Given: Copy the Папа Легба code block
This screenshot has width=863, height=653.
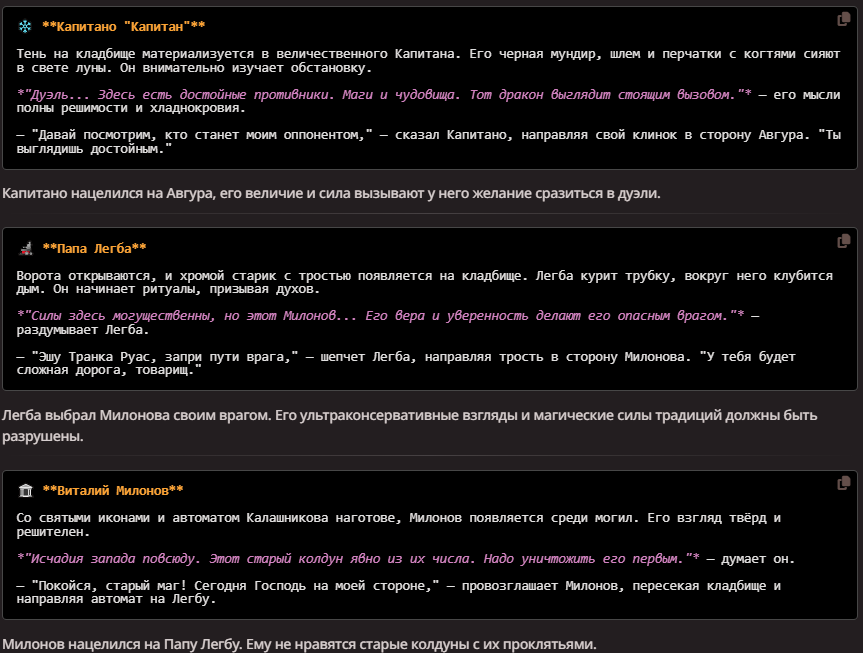Looking at the screenshot, I should tap(843, 241).
